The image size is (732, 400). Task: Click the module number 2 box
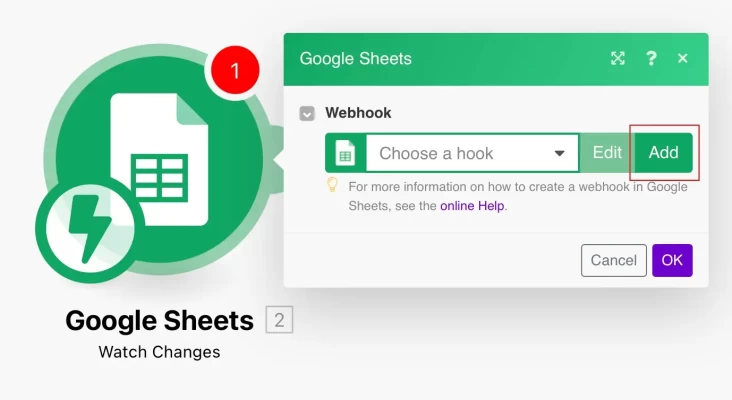[279, 320]
